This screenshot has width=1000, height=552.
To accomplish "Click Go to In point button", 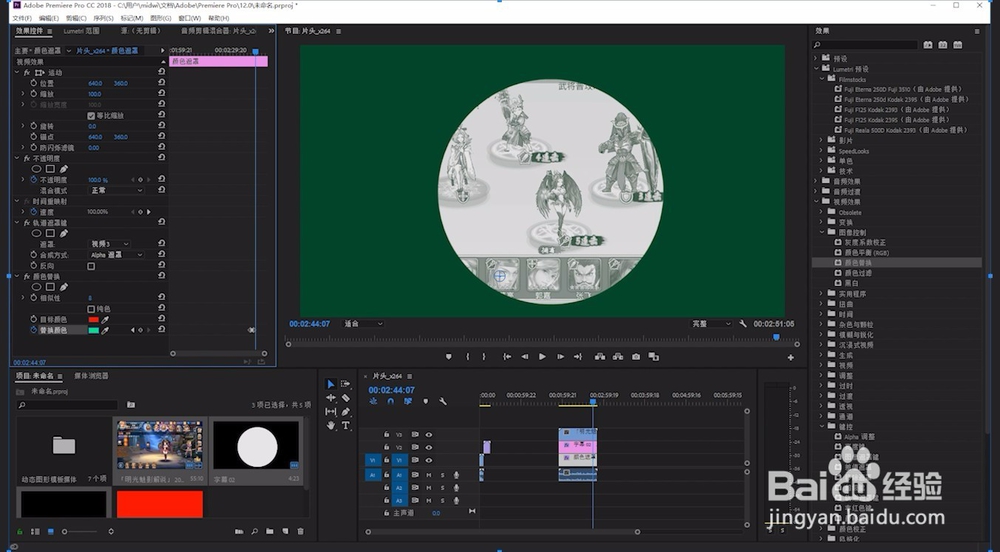I will coord(507,357).
